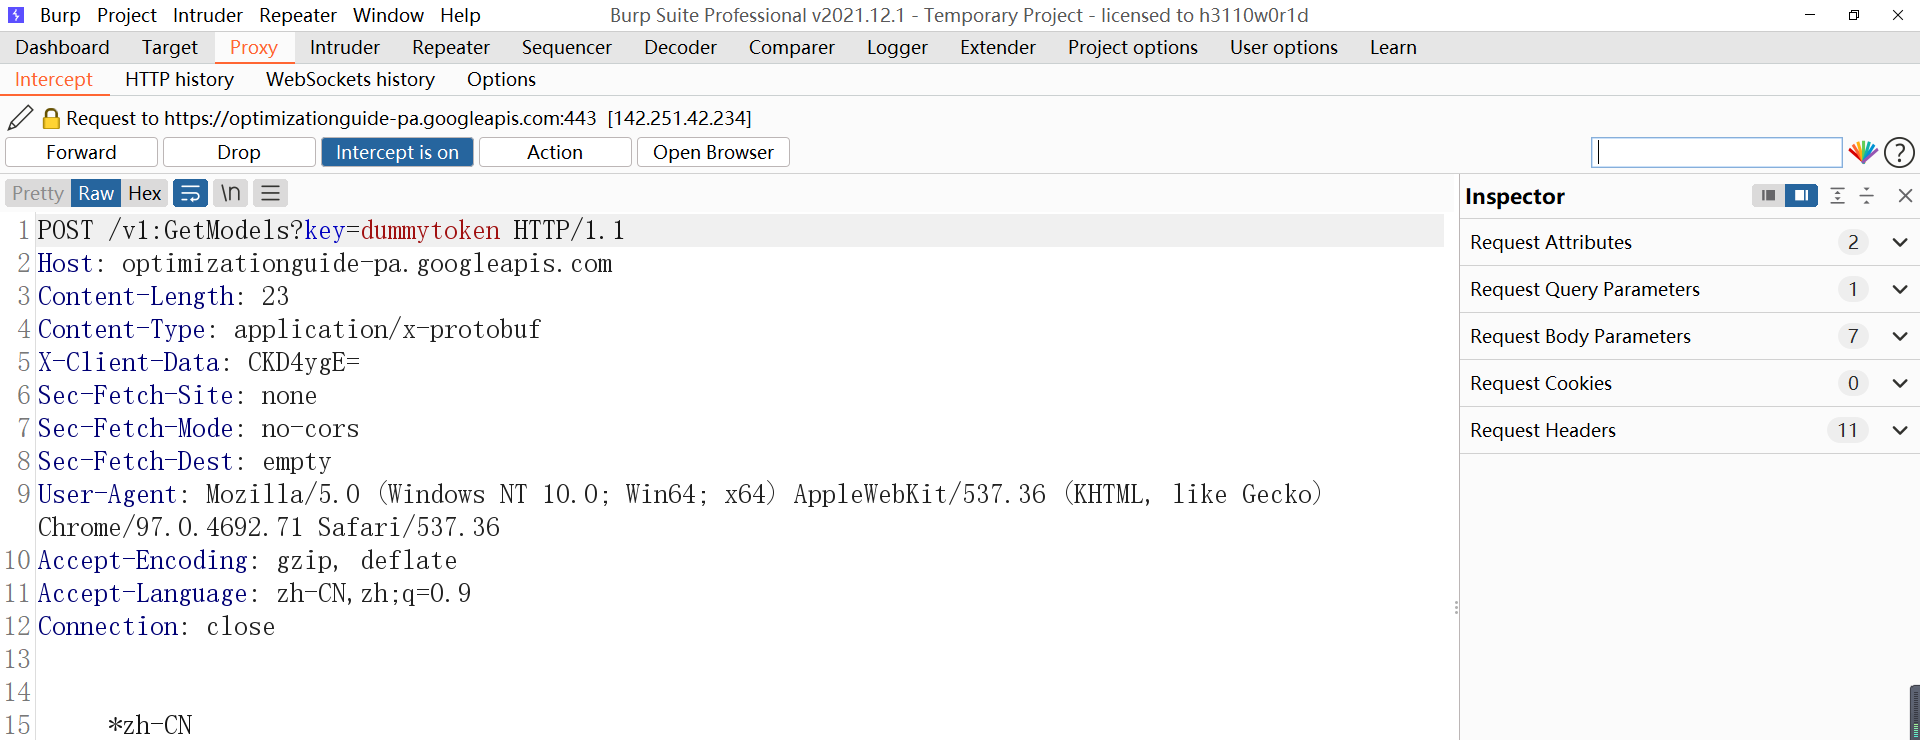Switch to the Dashboard tab

[x=62, y=47]
